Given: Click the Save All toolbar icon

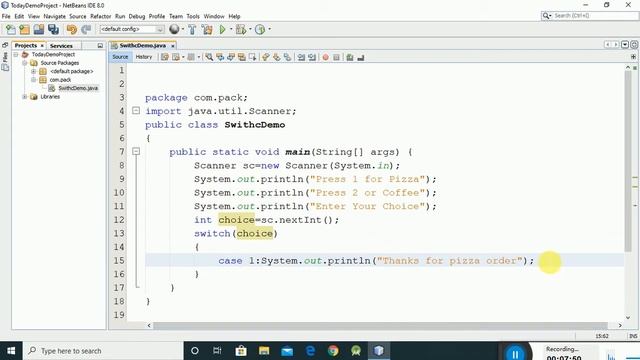Looking at the screenshot, I should point(53,29).
